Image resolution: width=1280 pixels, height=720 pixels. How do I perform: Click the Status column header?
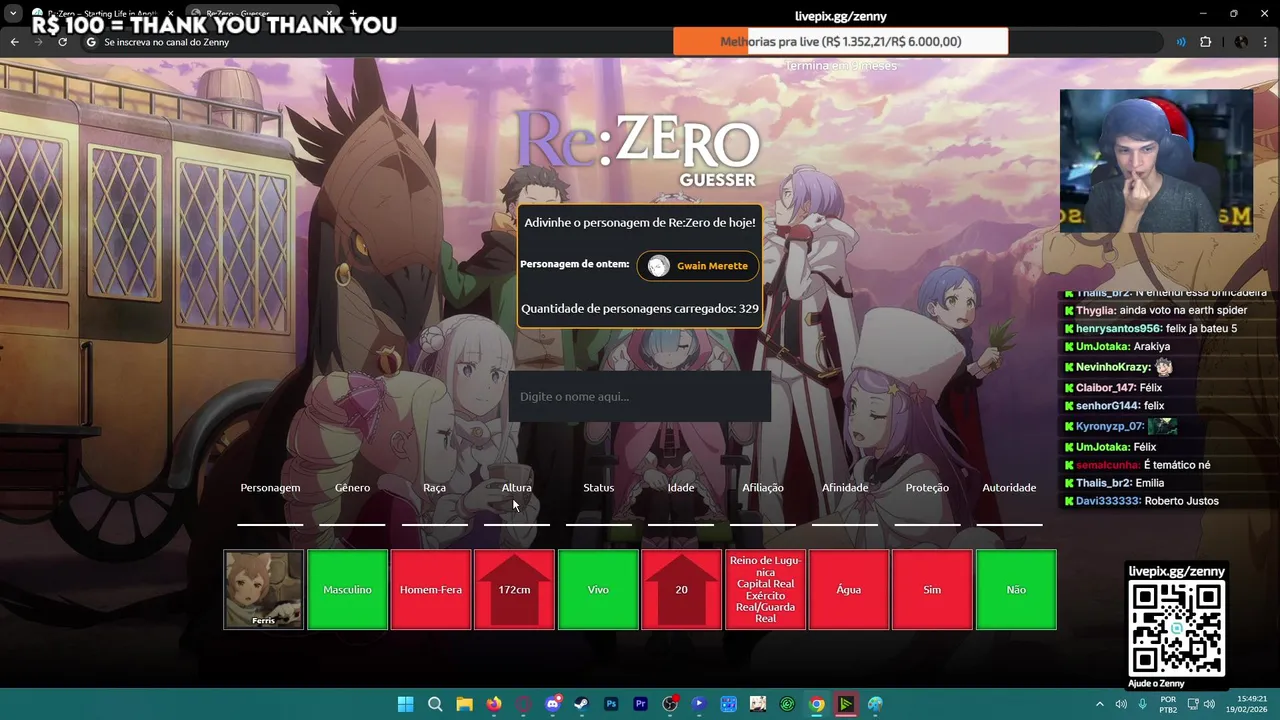(x=598, y=488)
